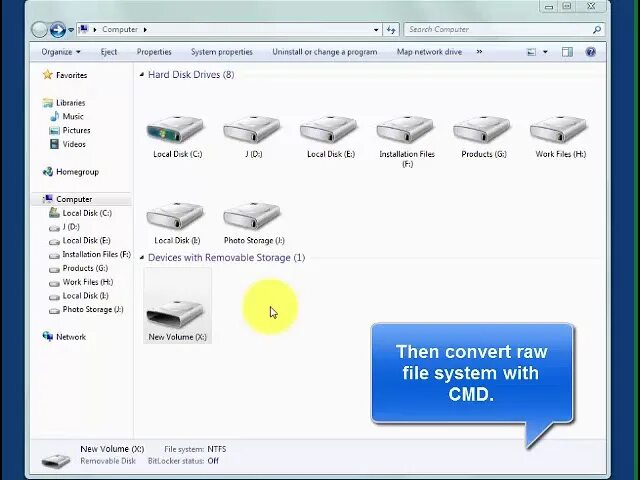Open the Local Disk (C:) drive icon
This screenshot has height=480, width=640.
tap(176, 129)
